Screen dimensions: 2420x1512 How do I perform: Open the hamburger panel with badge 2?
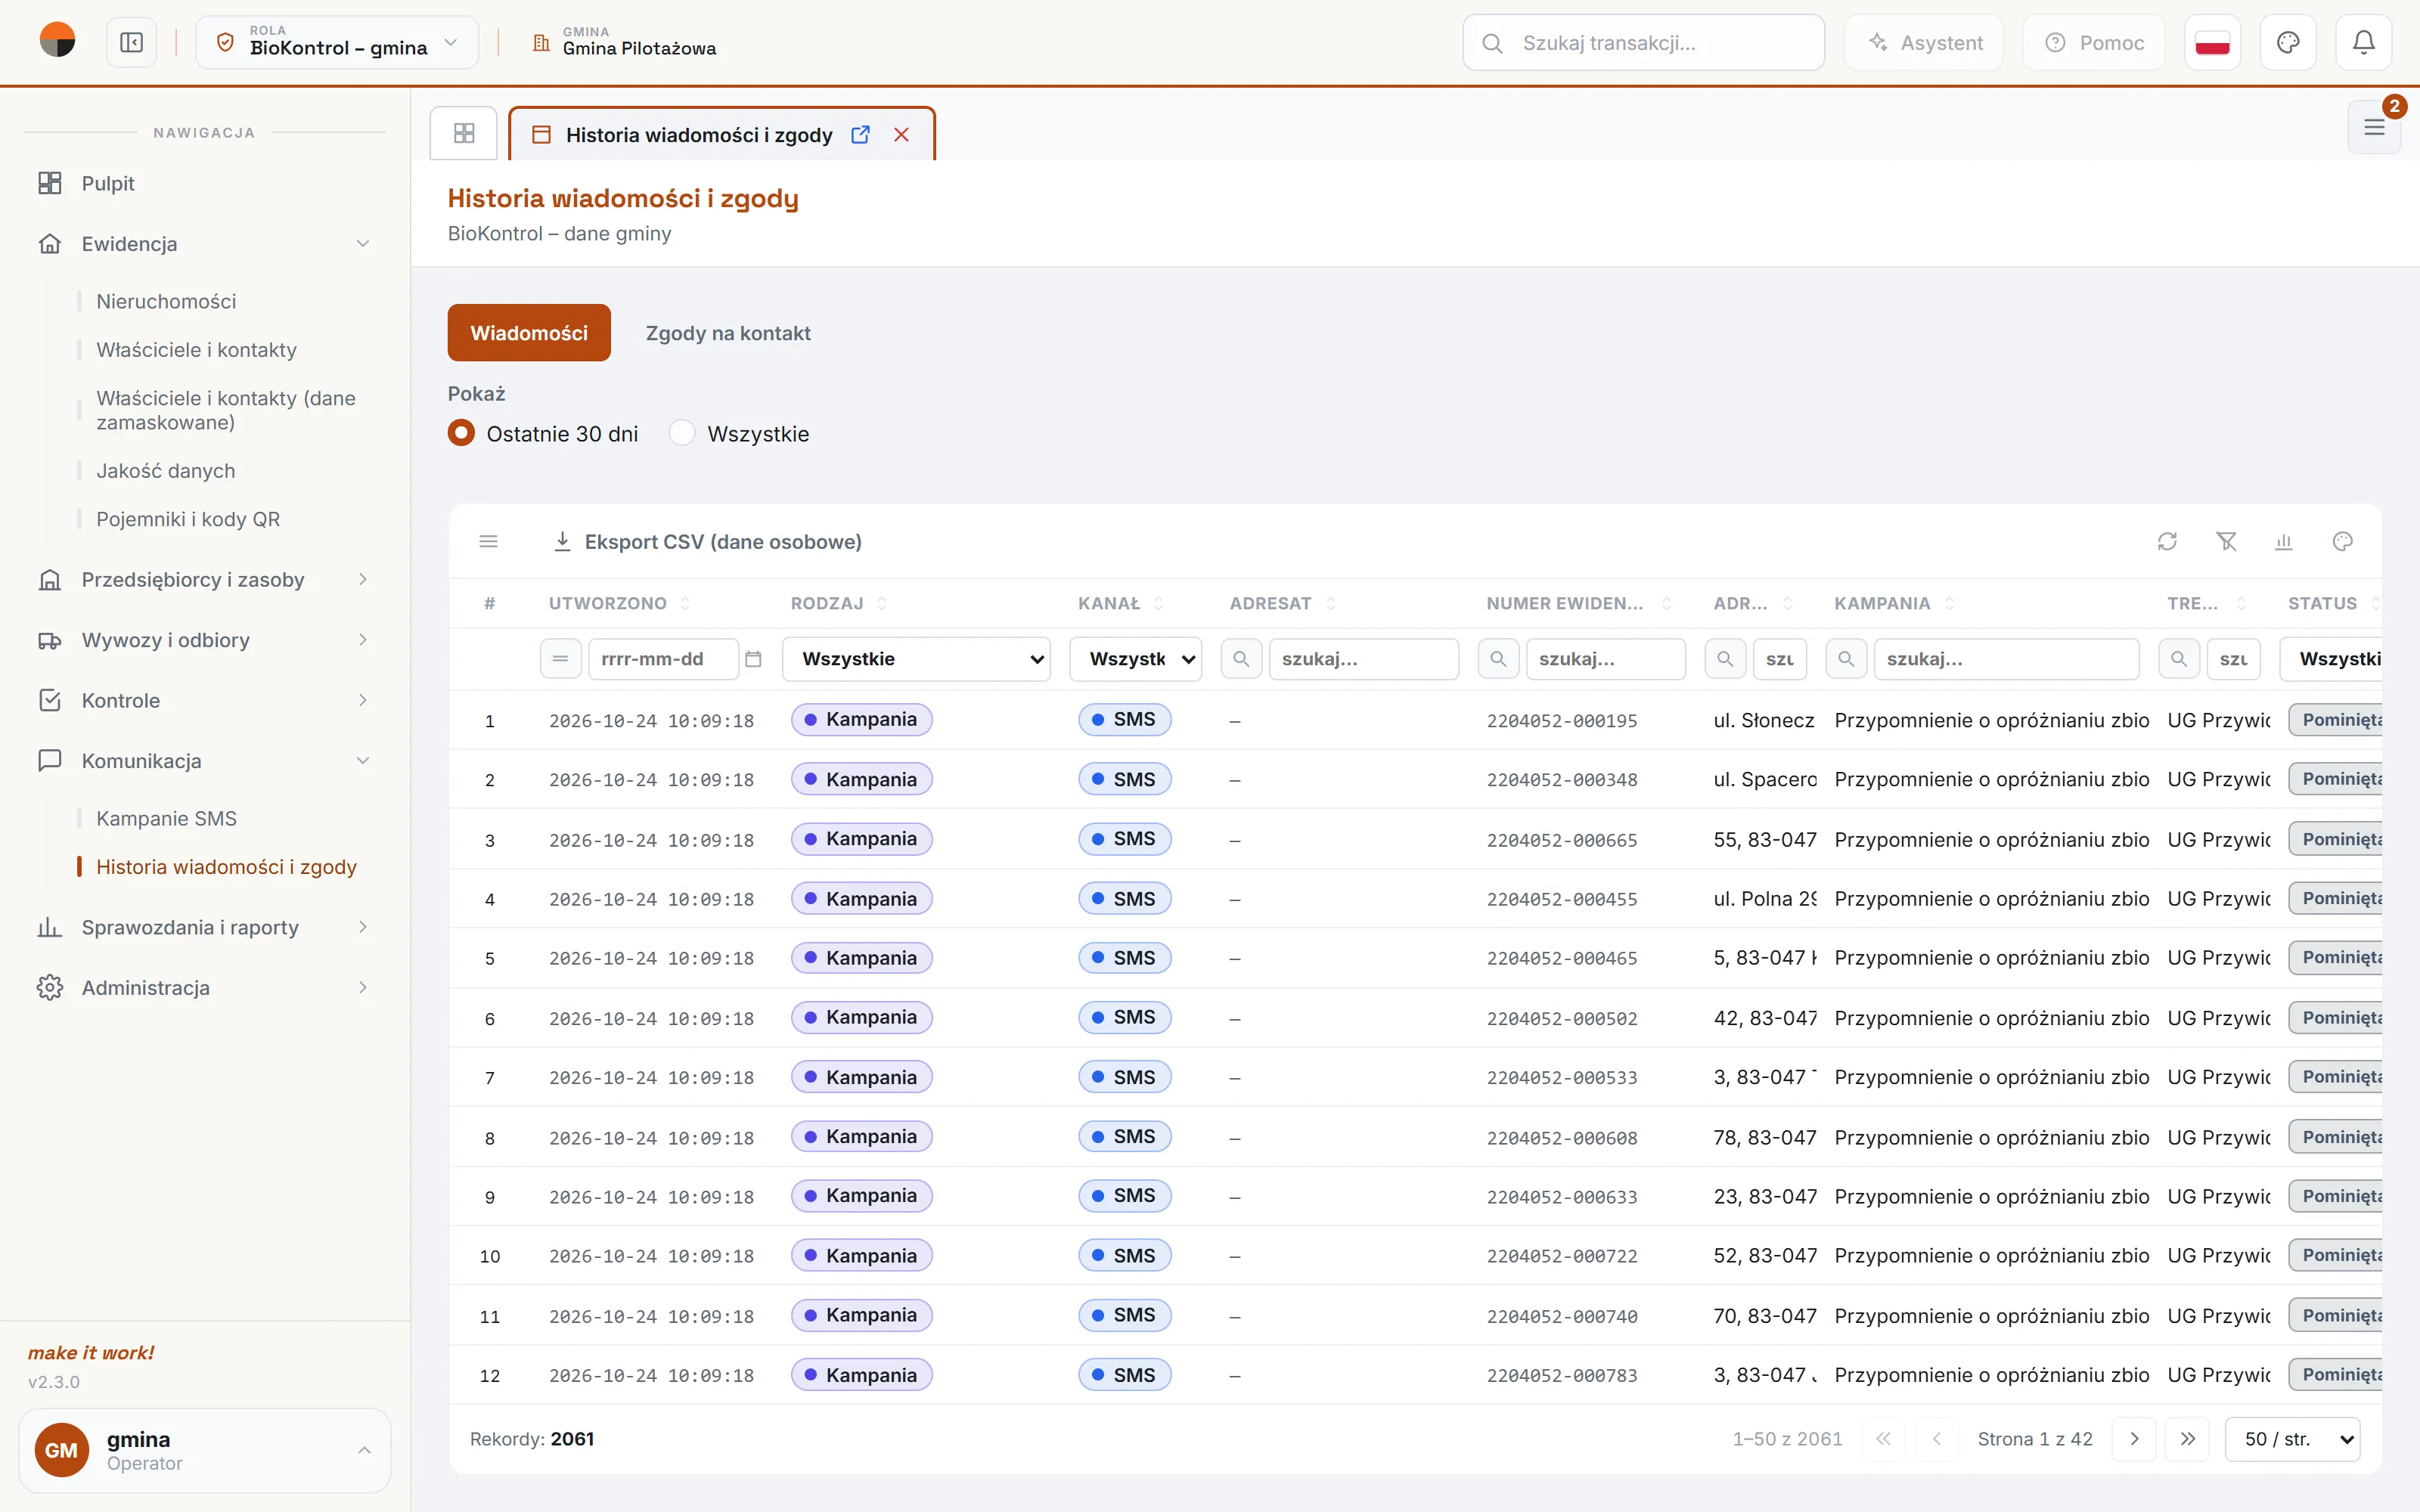point(2374,127)
